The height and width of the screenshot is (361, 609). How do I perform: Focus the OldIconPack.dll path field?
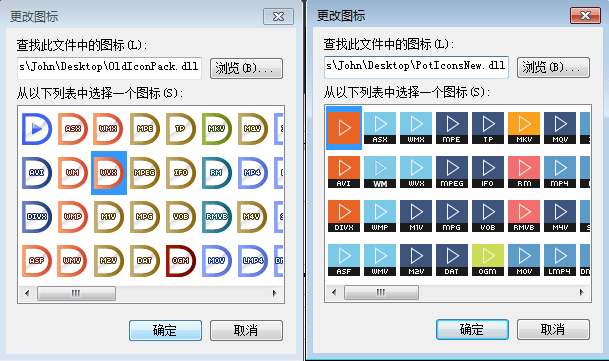click(109, 68)
